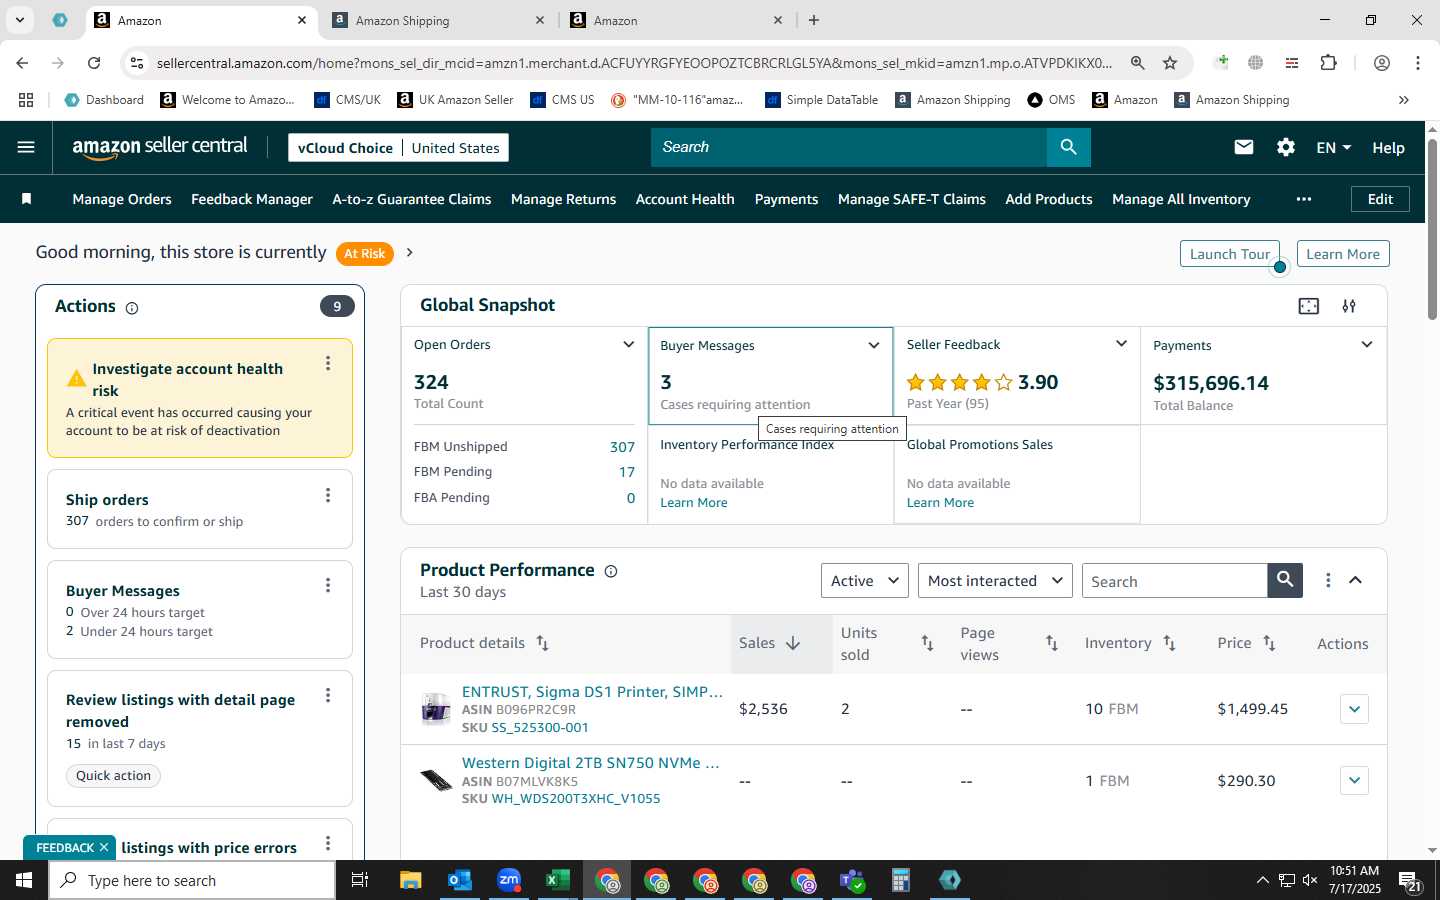Viewport: 1440px width, 900px height.
Task: Click the browser reload button
Action: point(94,63)
